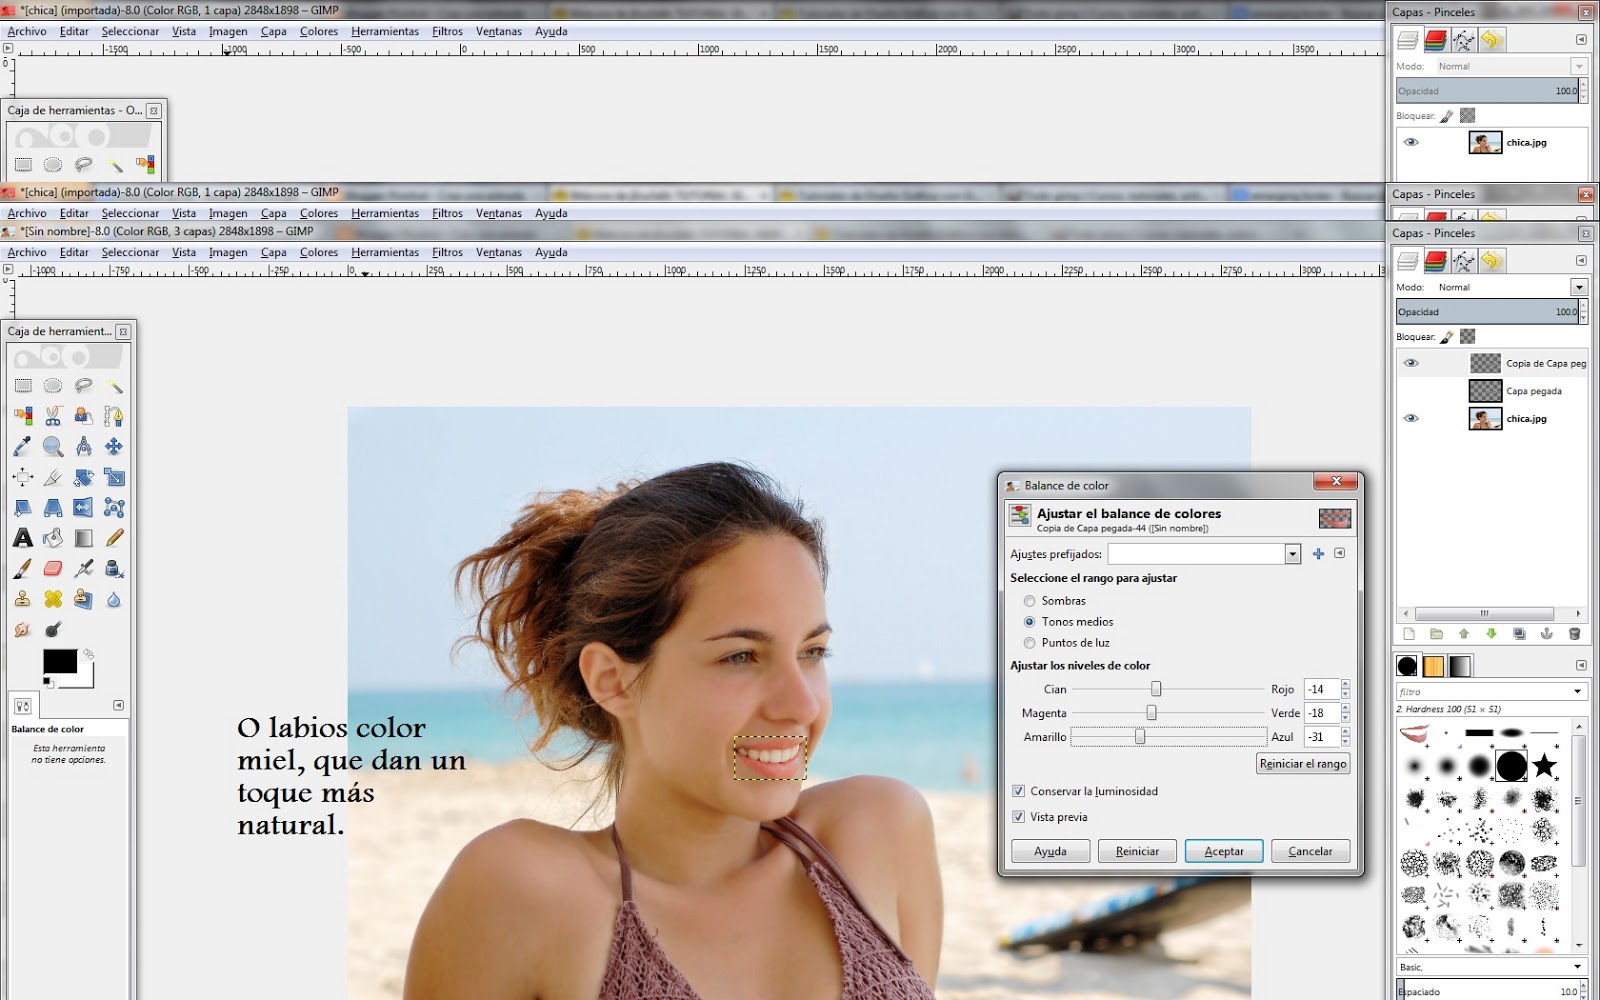Click the Aceptar button
The image size is (1600, 1000).
coord(1224,851)
